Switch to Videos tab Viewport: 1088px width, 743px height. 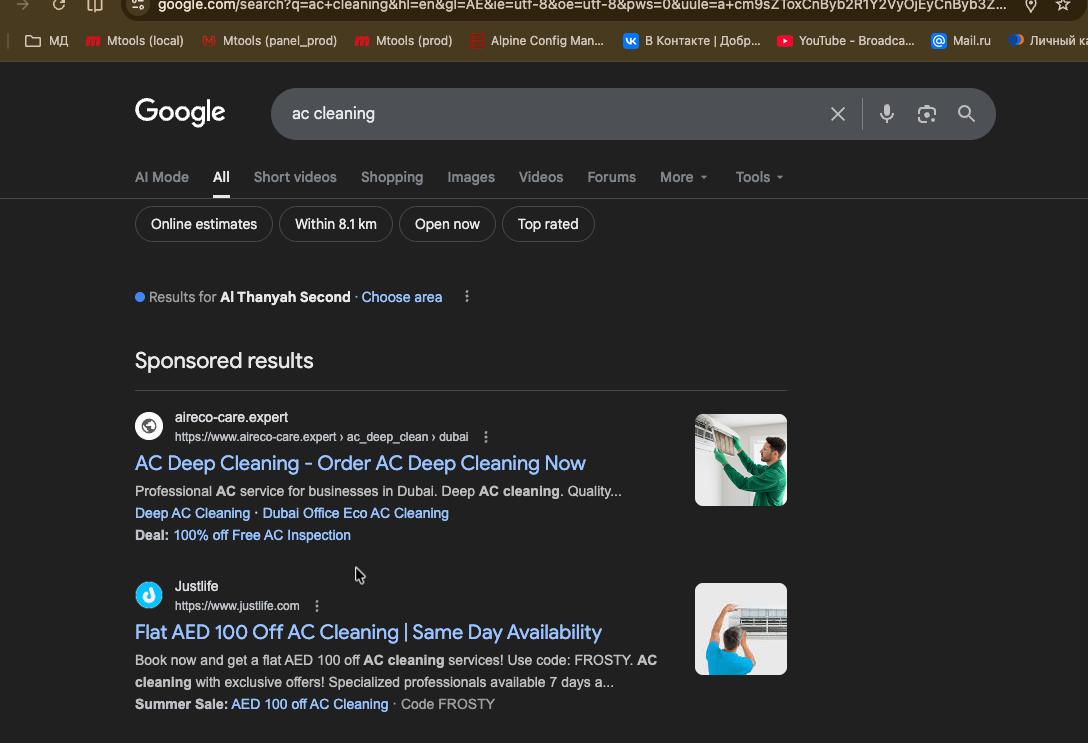click(x=541, y=177)
